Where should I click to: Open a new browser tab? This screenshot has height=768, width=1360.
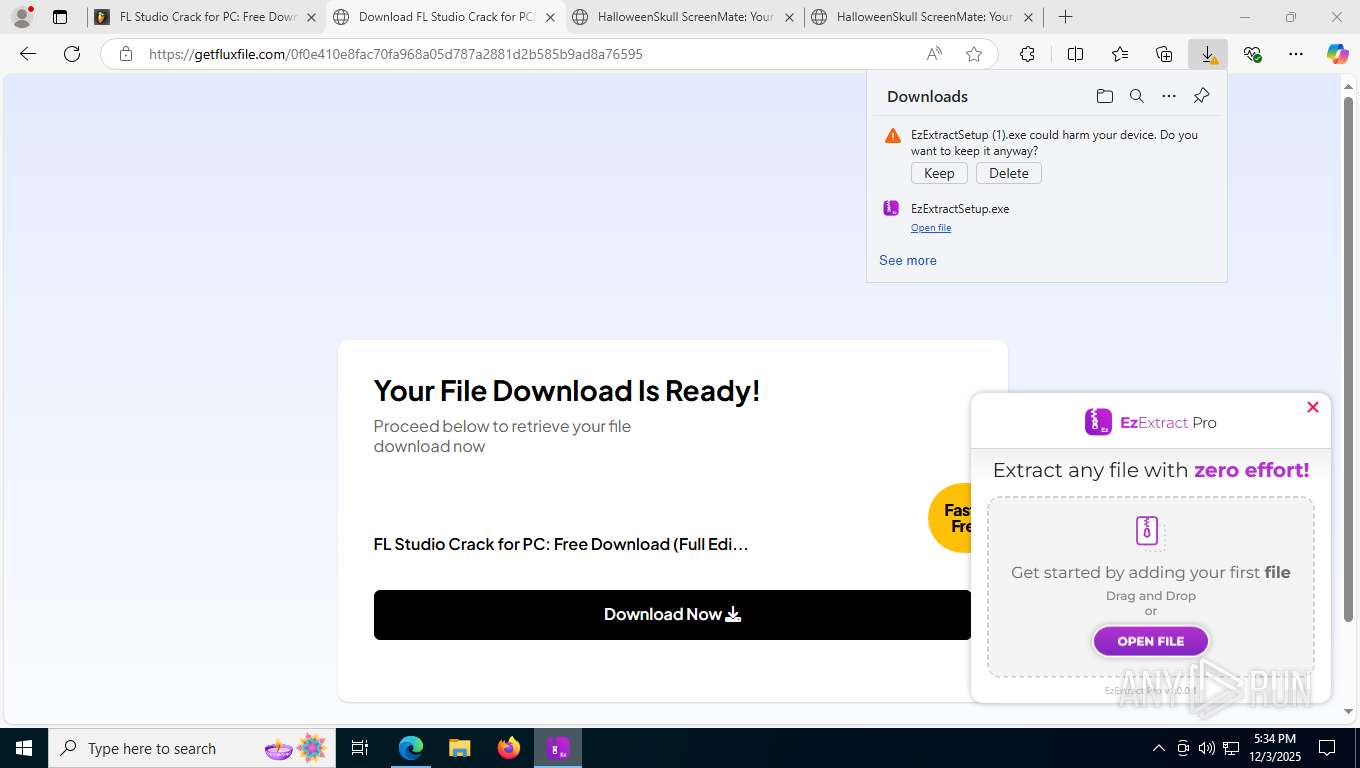click(1066, 17)
